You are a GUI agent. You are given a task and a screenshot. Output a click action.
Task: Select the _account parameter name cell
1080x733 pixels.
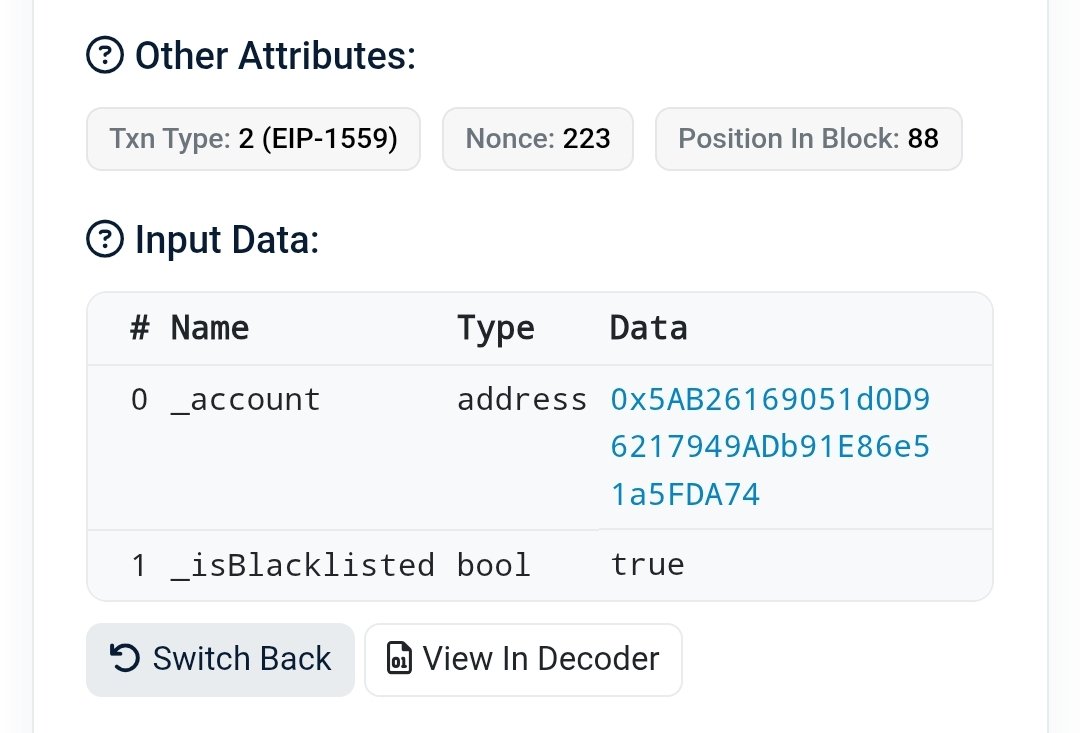point(246,400)
